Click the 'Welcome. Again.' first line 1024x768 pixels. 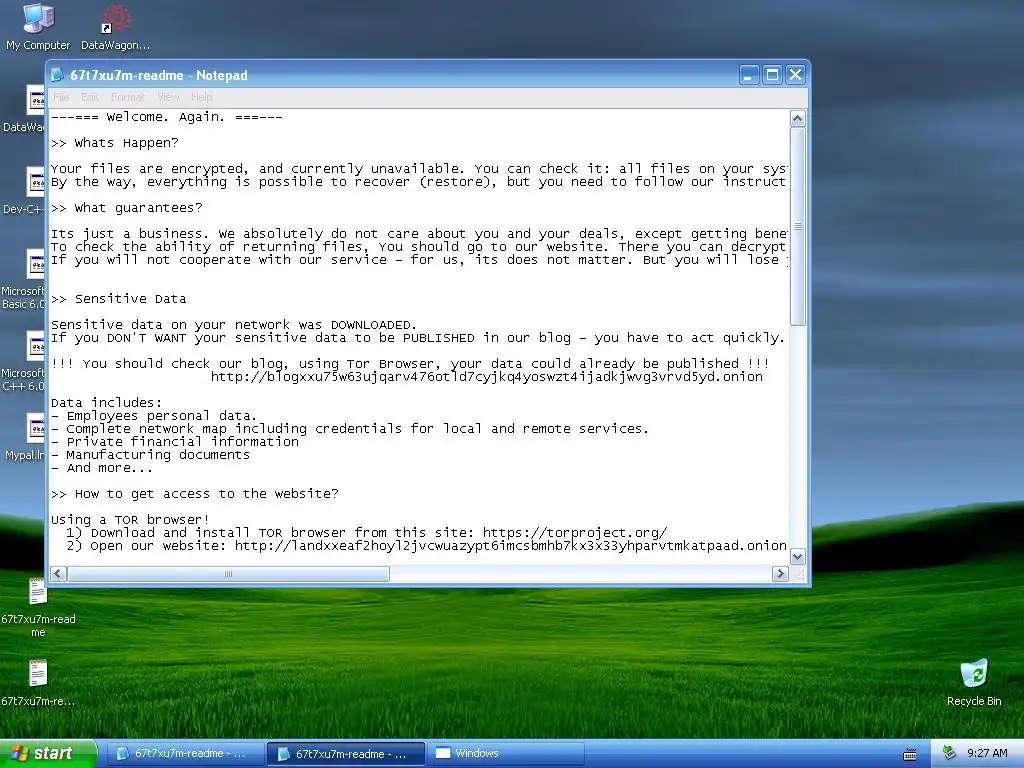[x=167, y=117]
